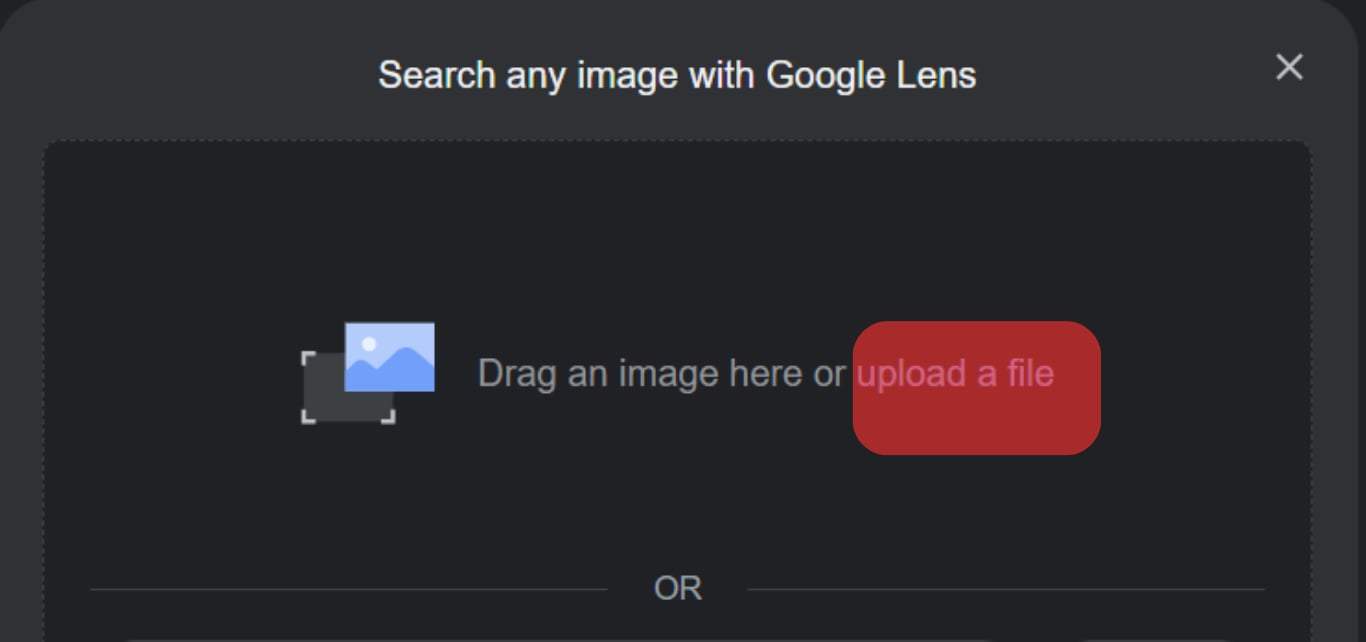Click the blue picture icon
The height and width of the screenshot is (642, 1366).
point(389,356)
